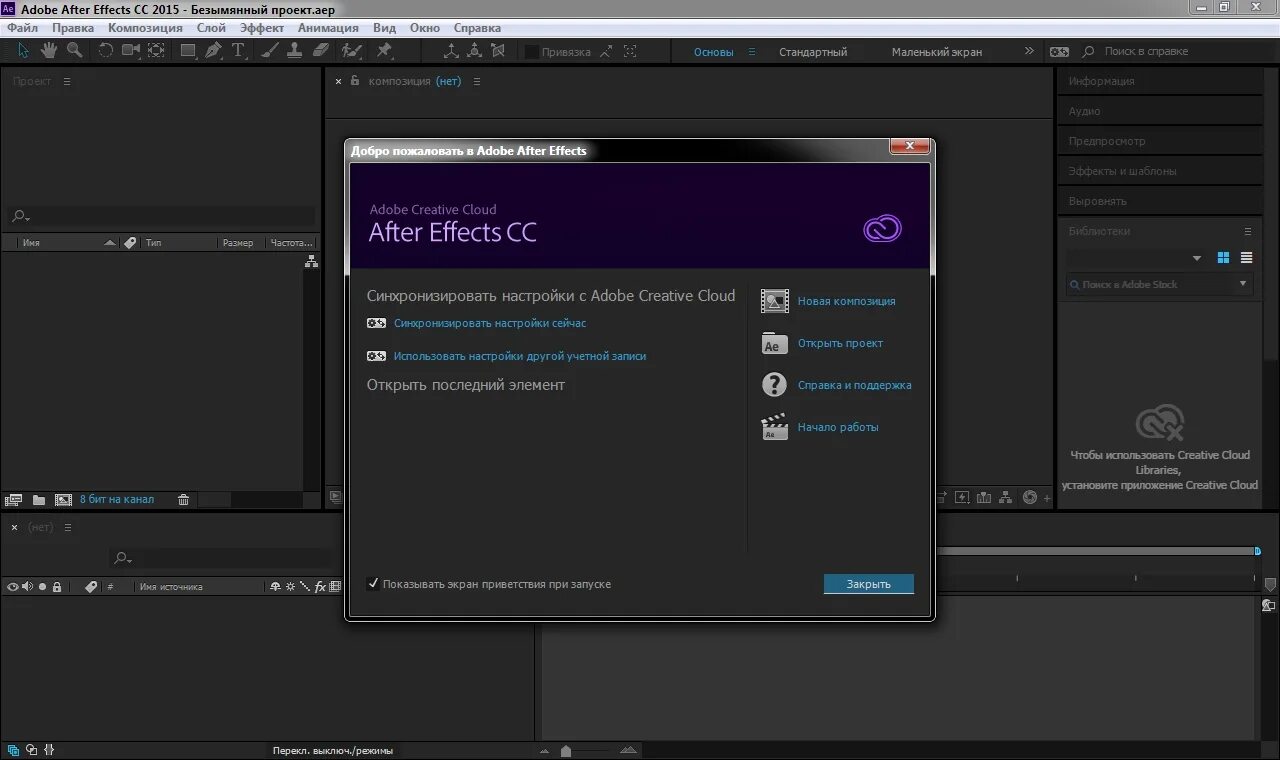Screen dimensions: 1280x760
Task: Toggle the Привязка snapping checkbox
Action: (x=531, y=52)
